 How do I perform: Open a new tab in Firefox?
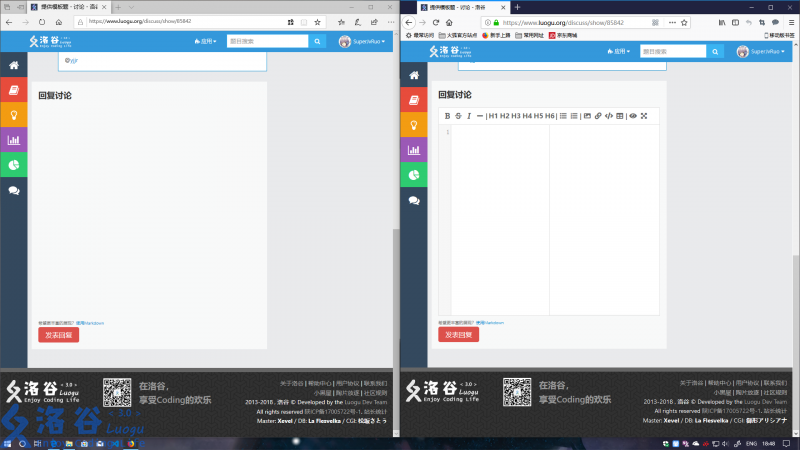pos(517,7)
